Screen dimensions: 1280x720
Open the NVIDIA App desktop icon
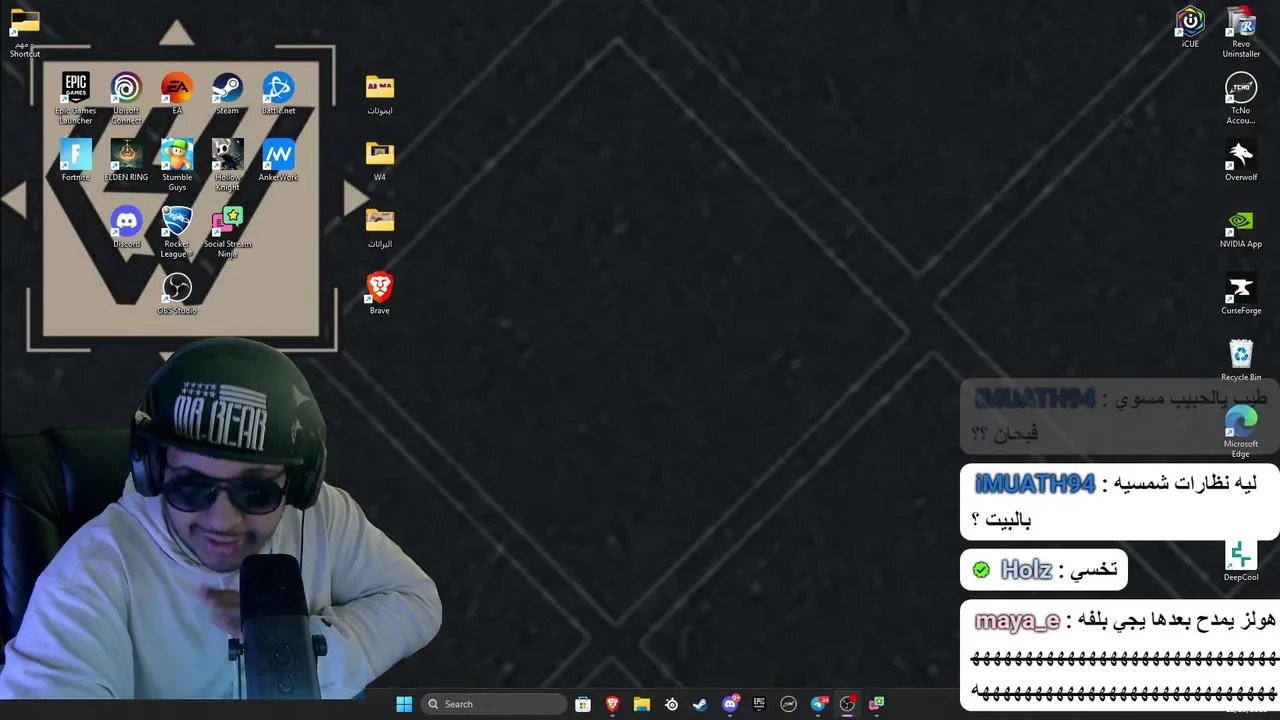(1241, 227)
